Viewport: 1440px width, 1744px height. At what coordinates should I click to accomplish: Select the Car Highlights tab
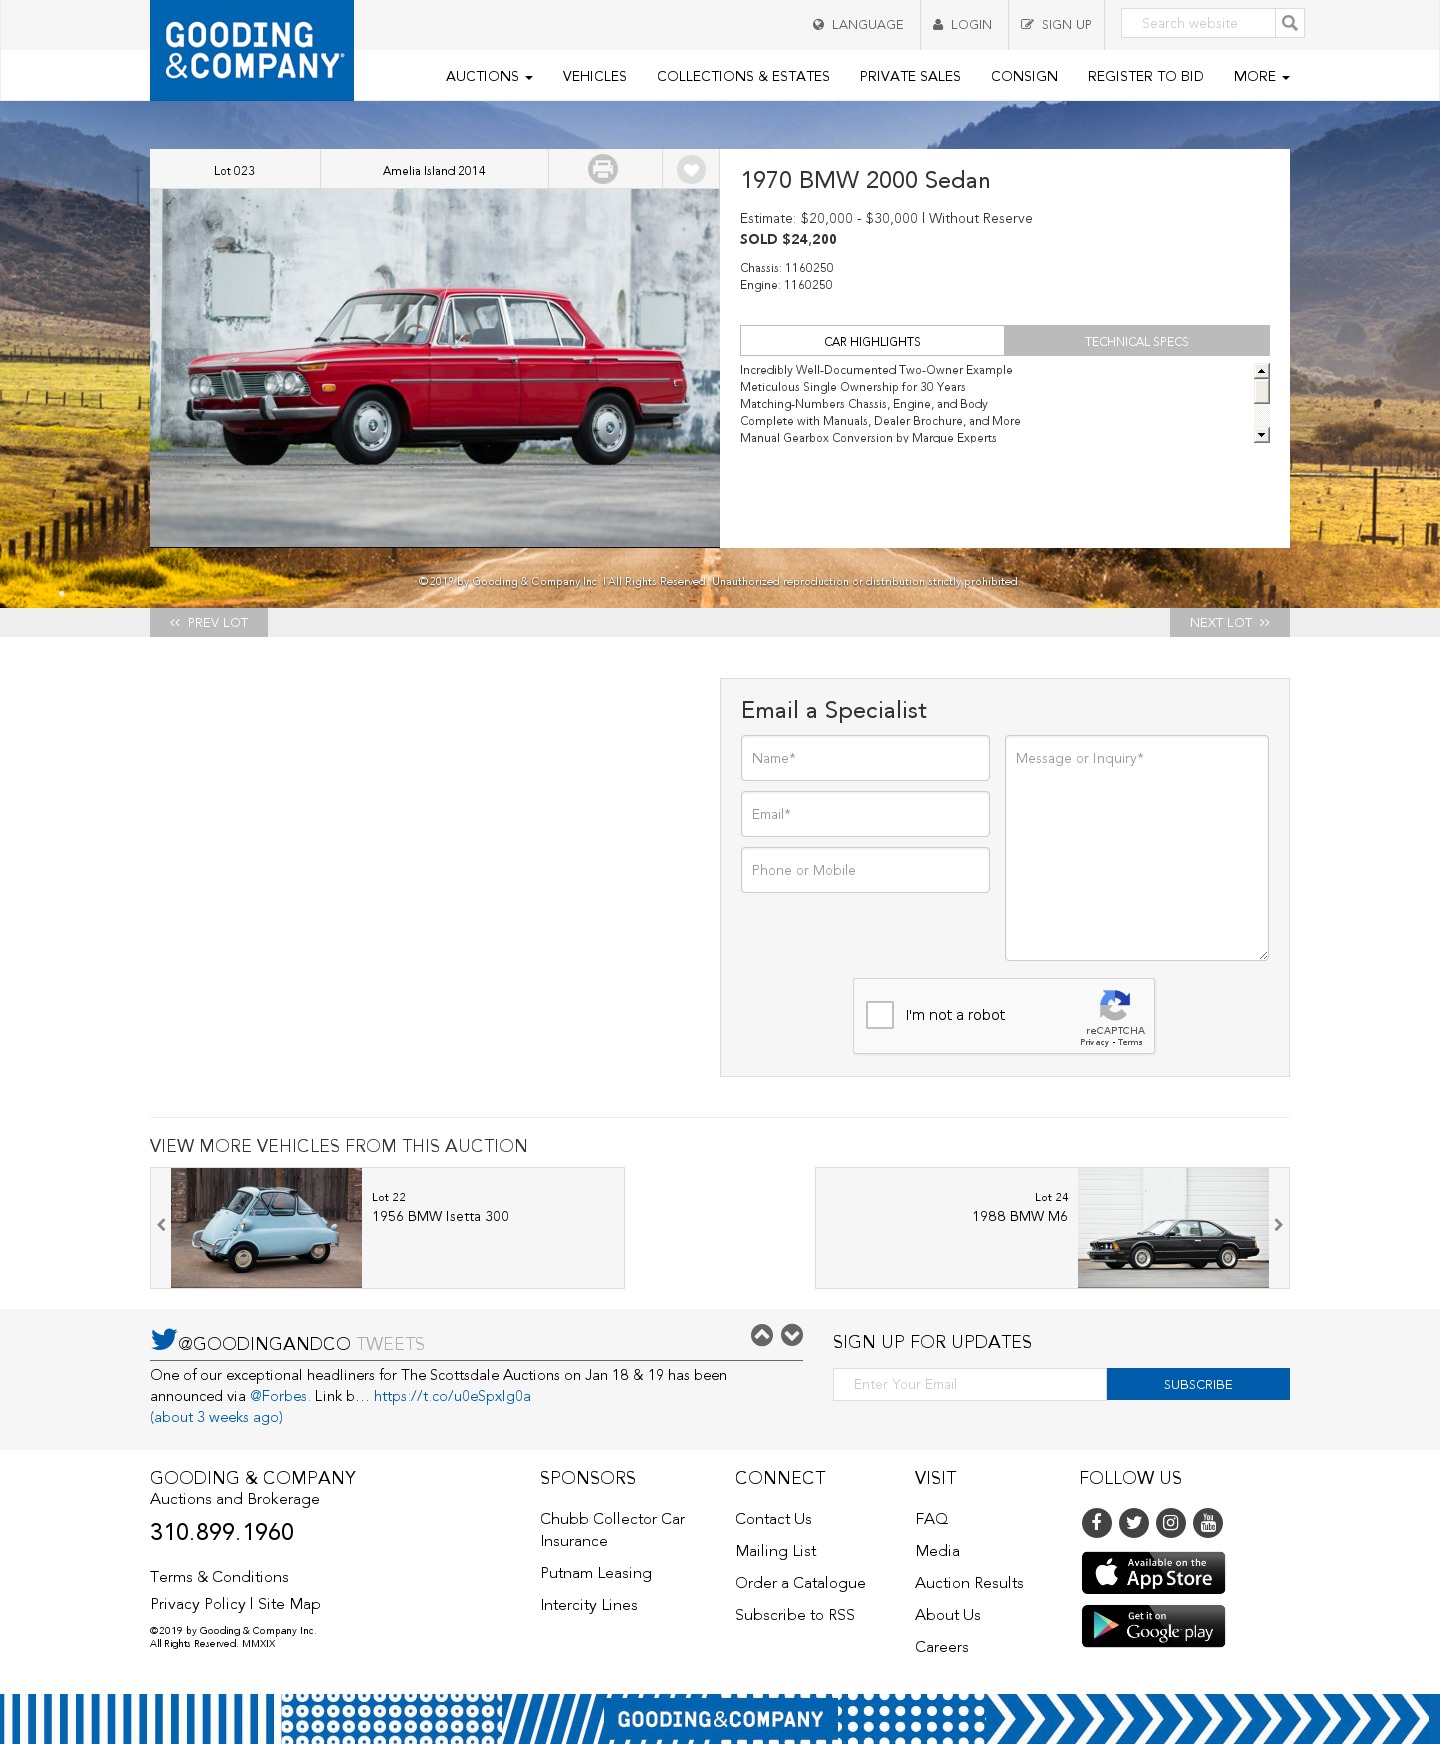[x=872, y=341]
